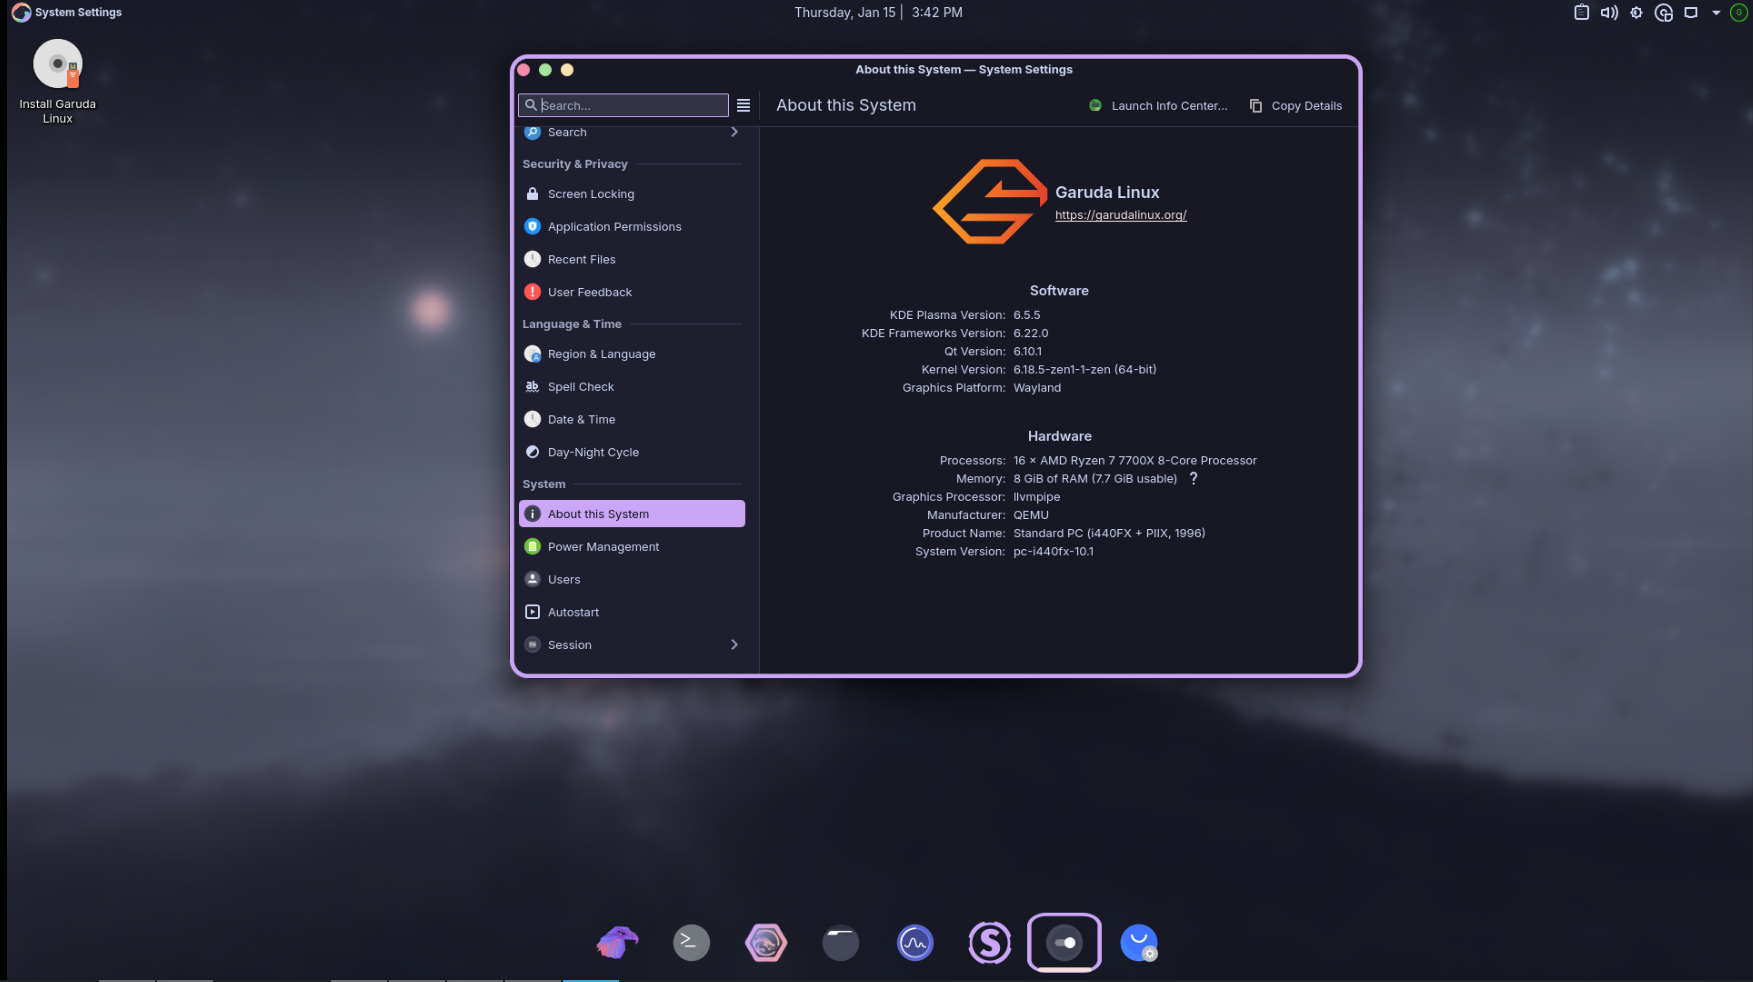Click the System Settings icon in top panel
Image resolution: width=1753 pixels, height=982 pixels.
(x=21, y=12)
